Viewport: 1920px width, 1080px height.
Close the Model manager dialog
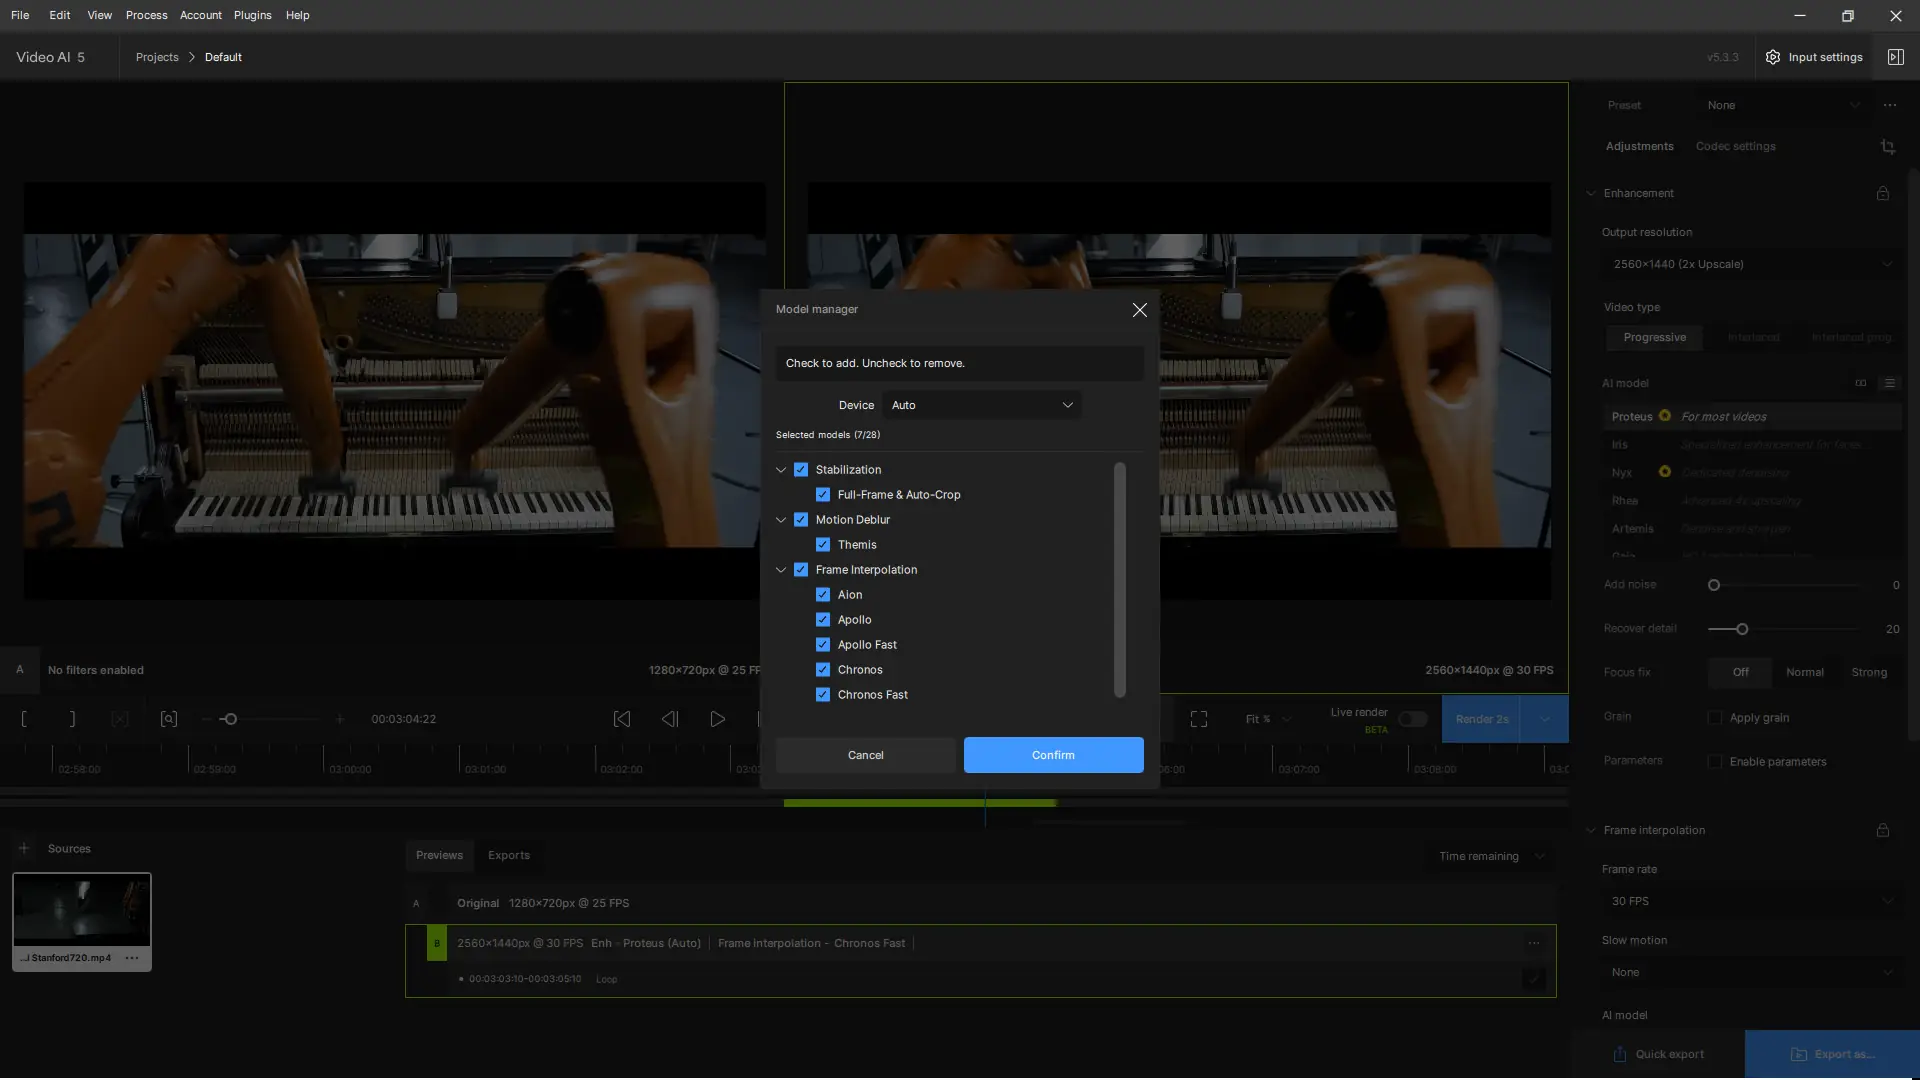[x=1139, y=310]
